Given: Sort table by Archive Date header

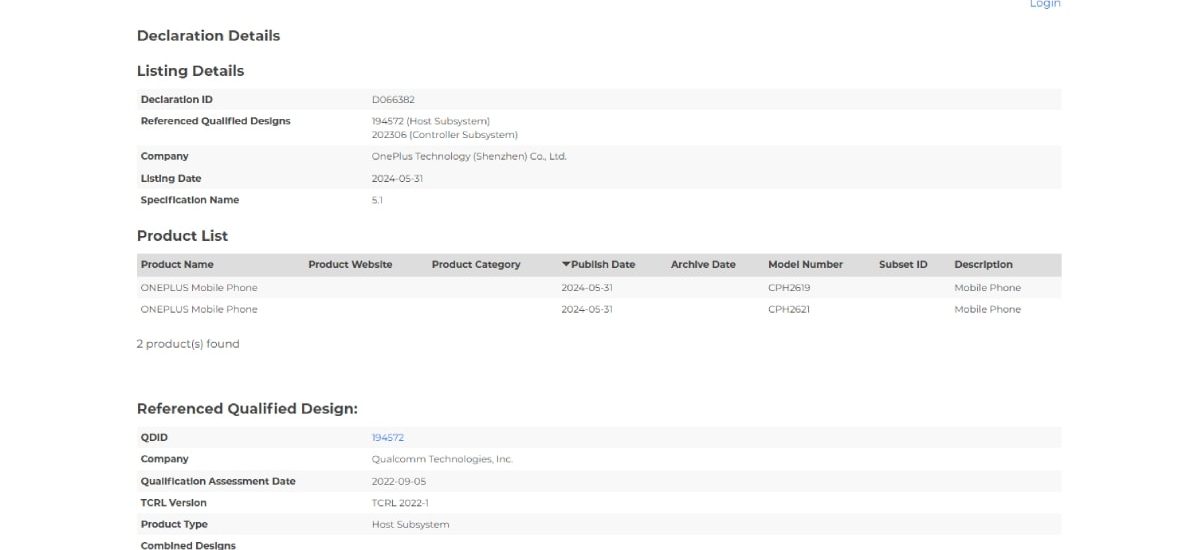Looking at the screenshot, I should click(703, 265).
